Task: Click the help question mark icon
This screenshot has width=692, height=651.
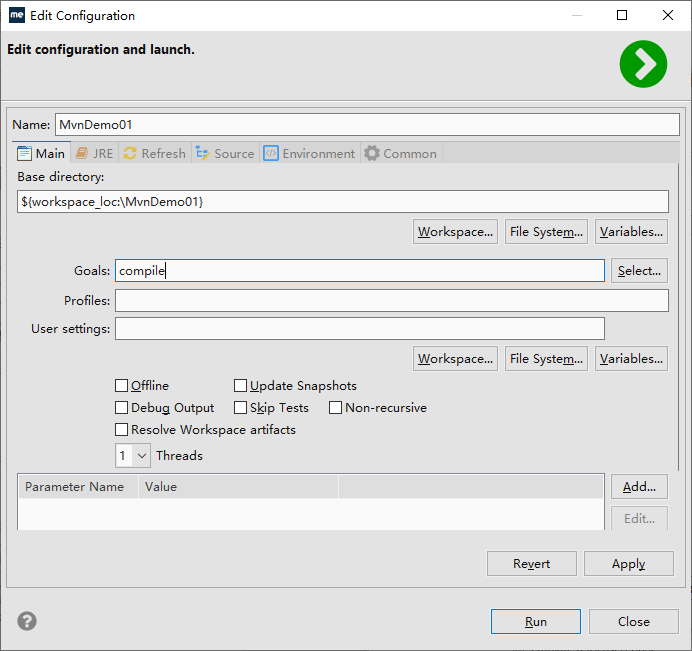Action: [27, 621]
